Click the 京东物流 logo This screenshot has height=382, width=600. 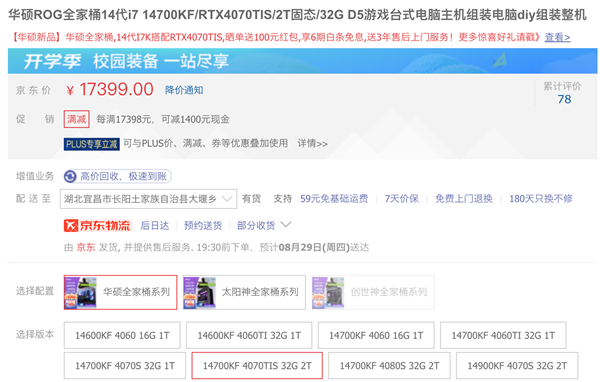tap(98, 225)
